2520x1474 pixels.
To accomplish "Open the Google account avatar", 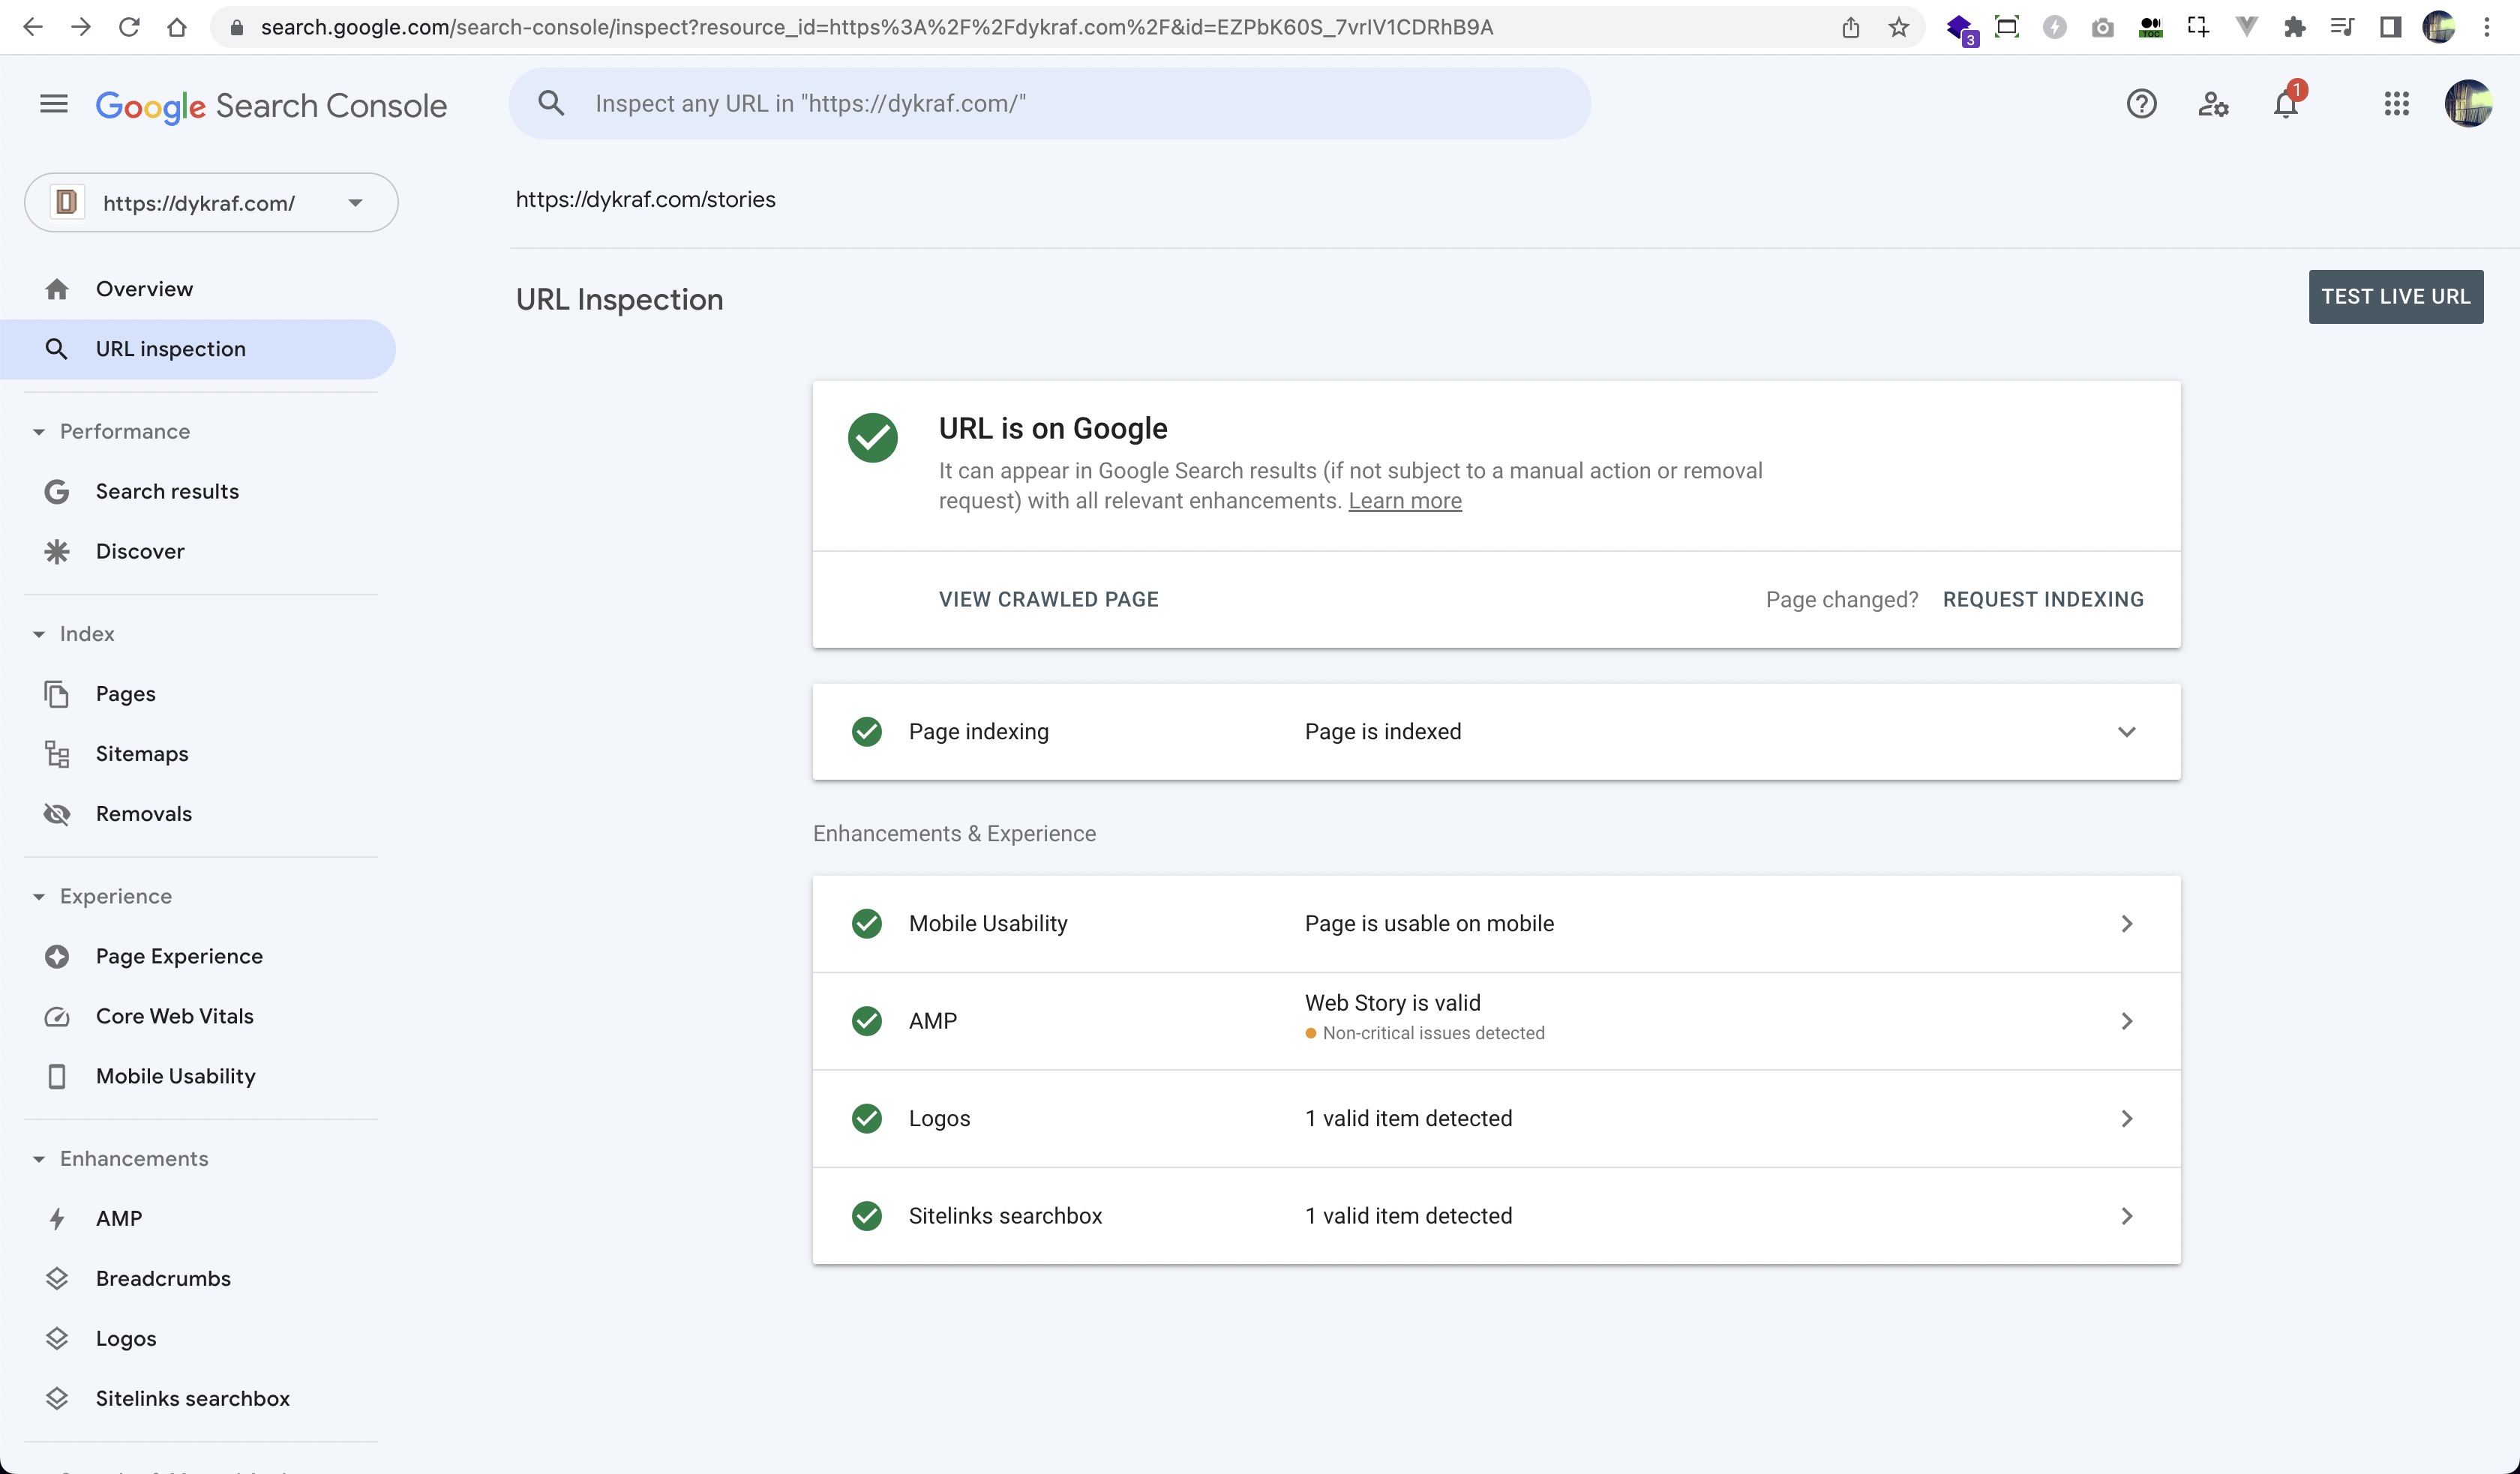I will (2468, 104).
